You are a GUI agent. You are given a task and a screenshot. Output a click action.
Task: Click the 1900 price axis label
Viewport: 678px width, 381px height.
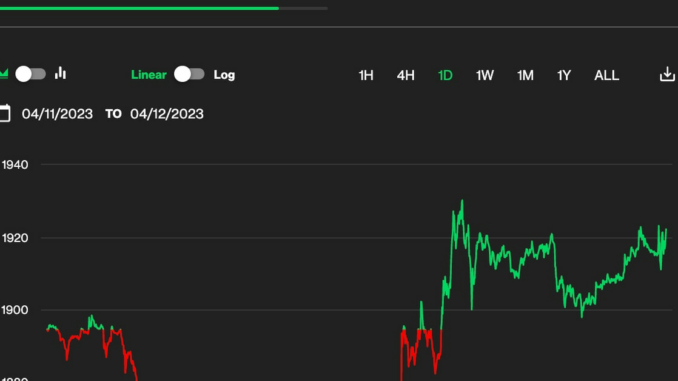pyautogui.click(x=15, y=310)
